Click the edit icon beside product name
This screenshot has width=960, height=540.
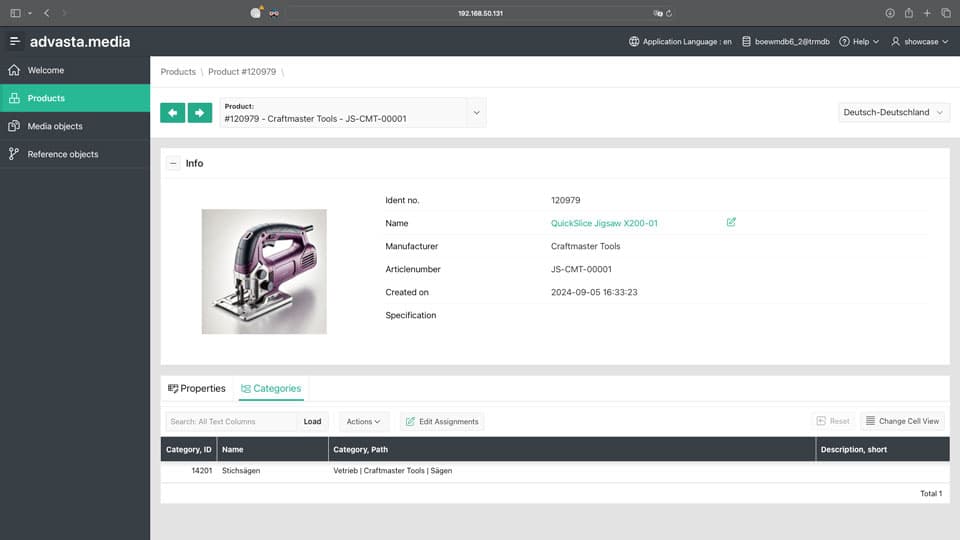(x=731, y=222)
